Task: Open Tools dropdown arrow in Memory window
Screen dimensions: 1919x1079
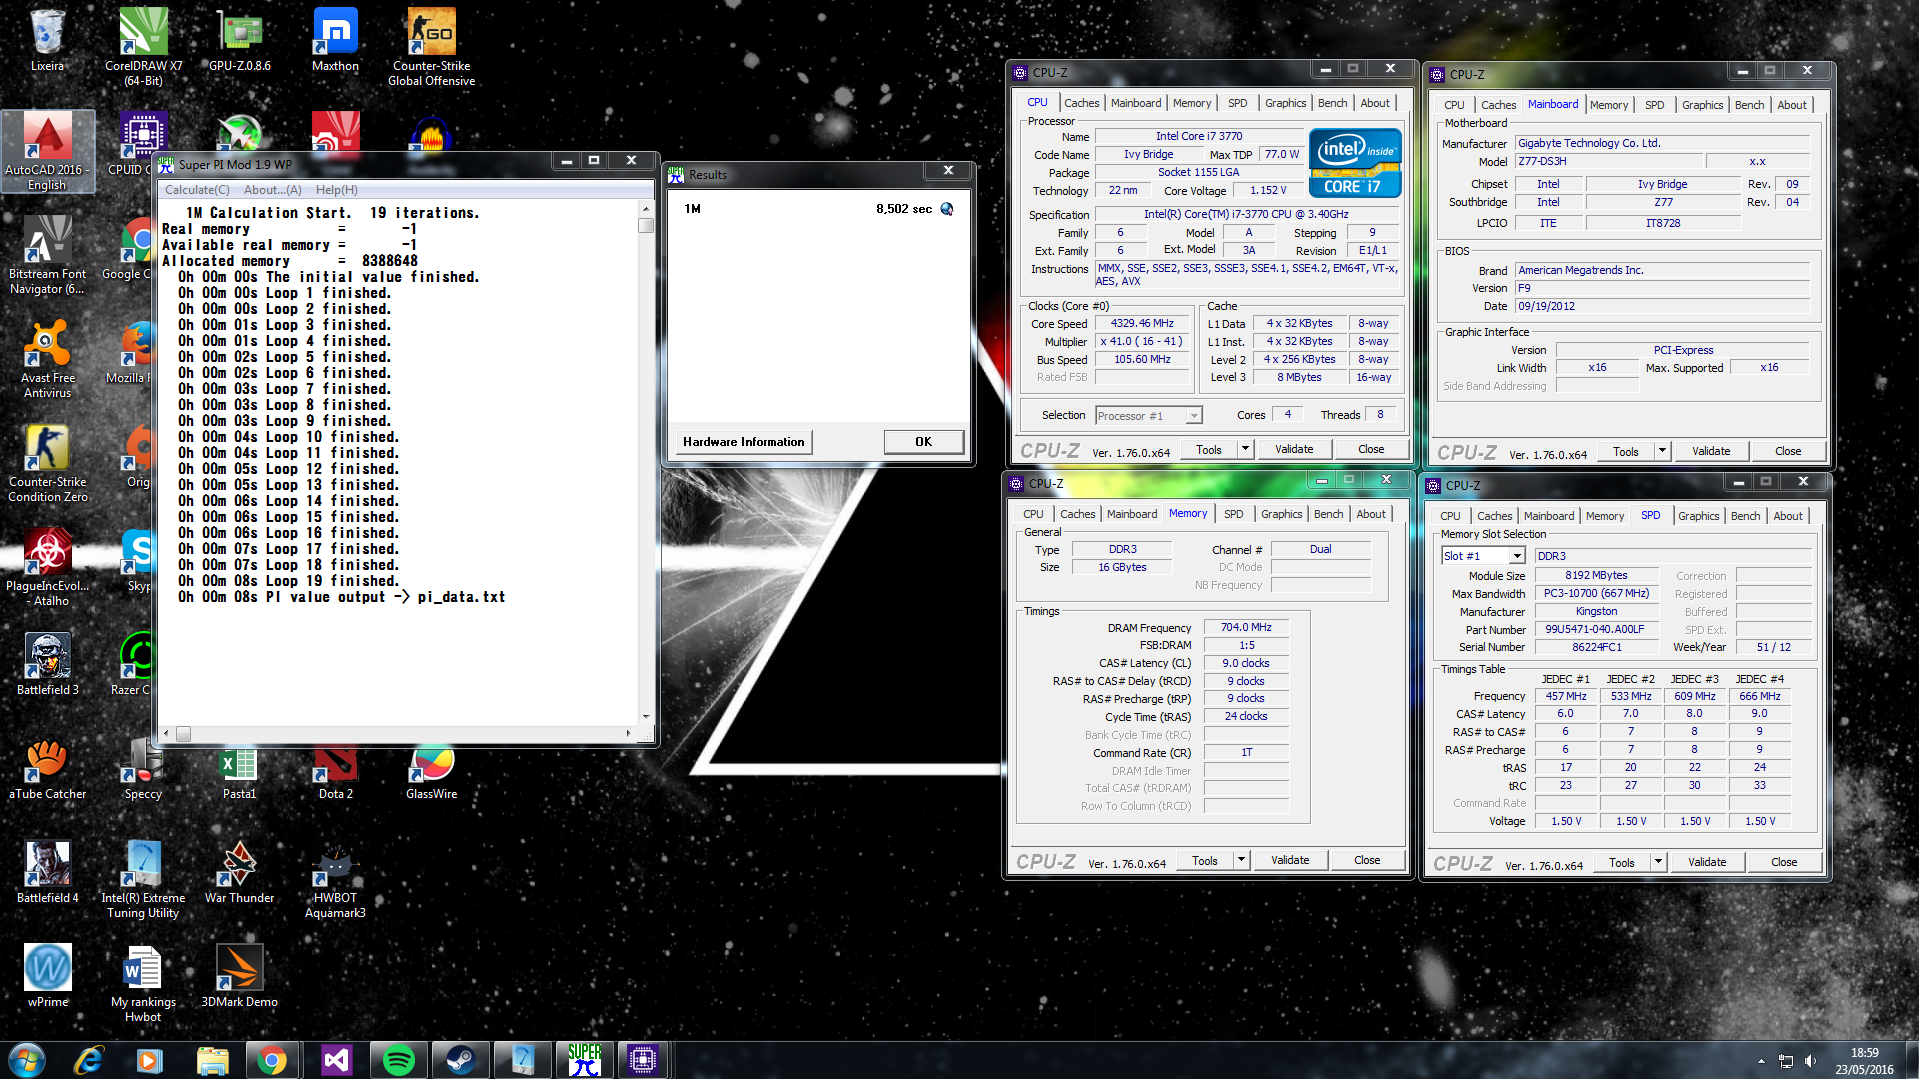Action: 1241,860
